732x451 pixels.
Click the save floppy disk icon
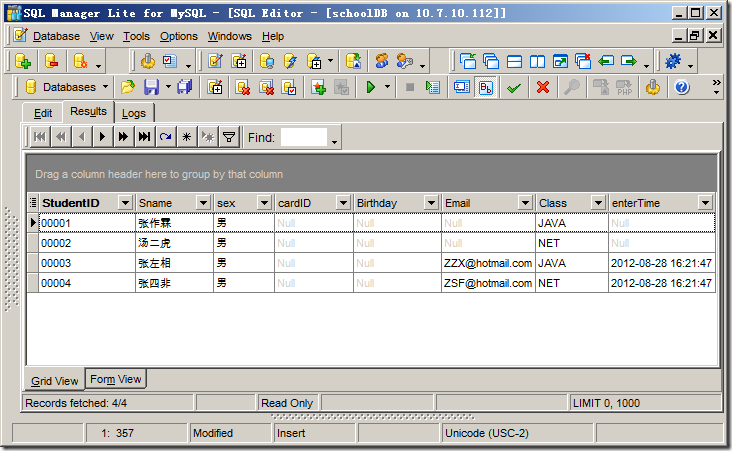coord(151,87)
